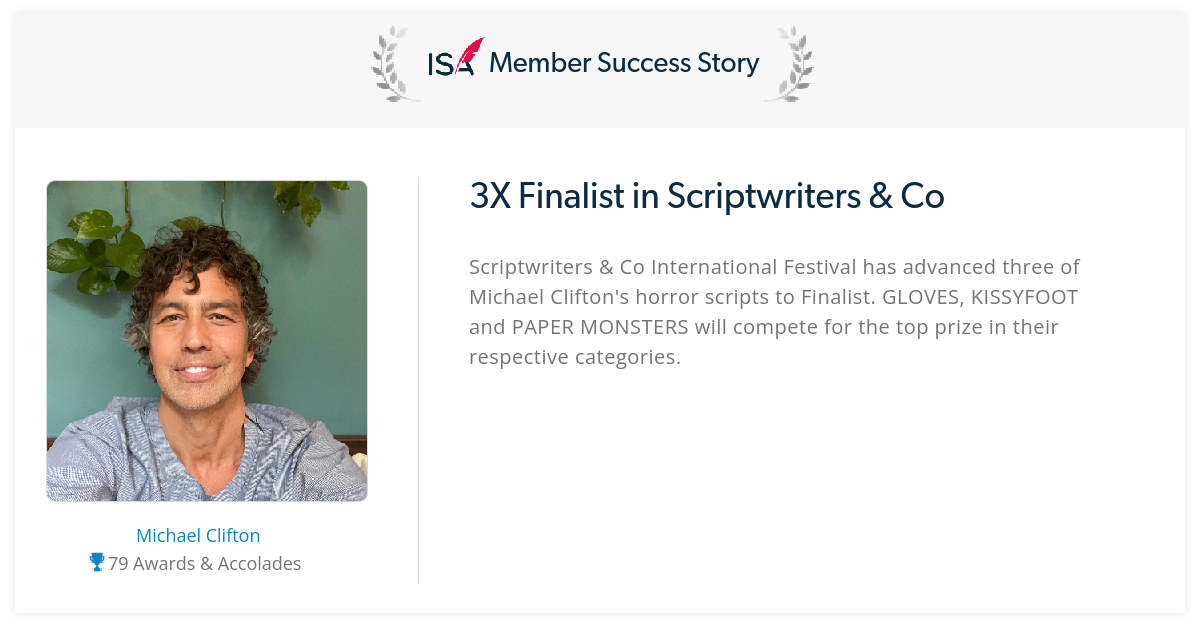Click the vertical divider line beside the photo
Screen dimensions: 1200x630
pyautogui.click(x=418, y=380)
